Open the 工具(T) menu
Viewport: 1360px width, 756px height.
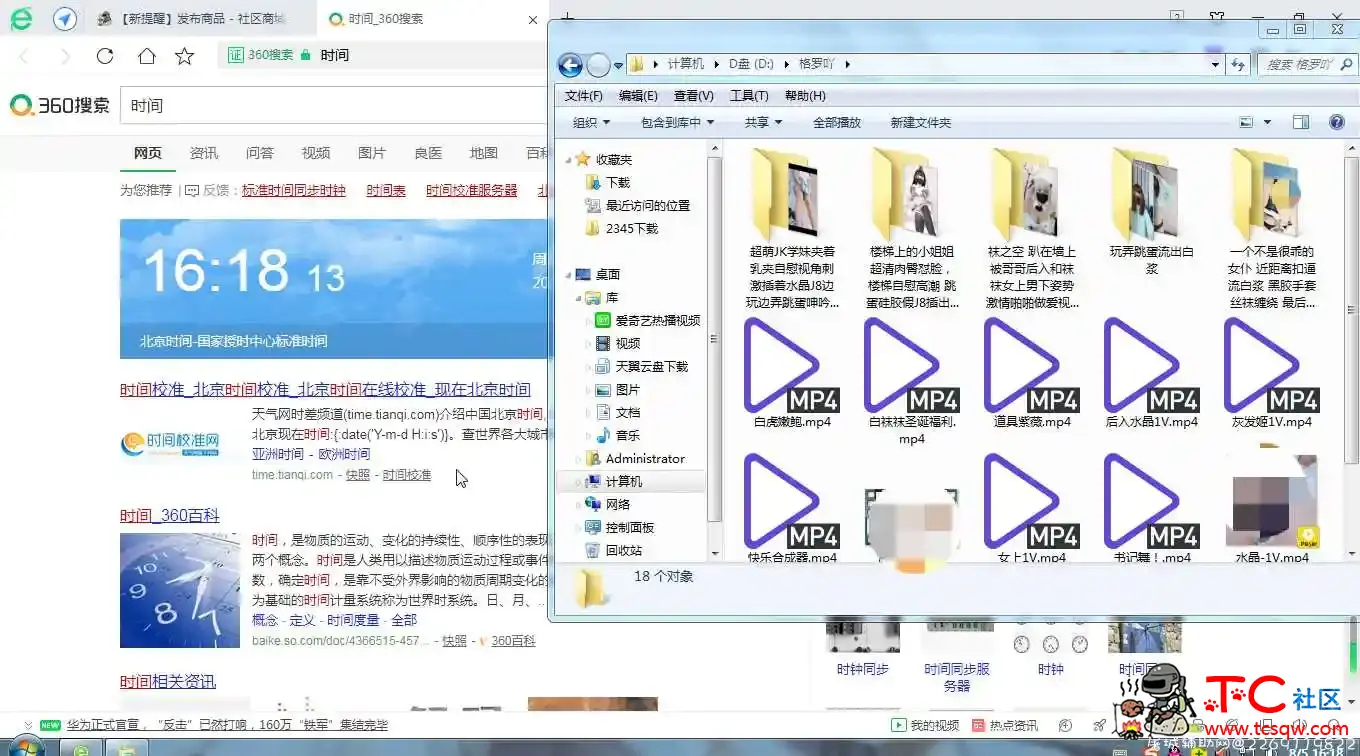749,96
